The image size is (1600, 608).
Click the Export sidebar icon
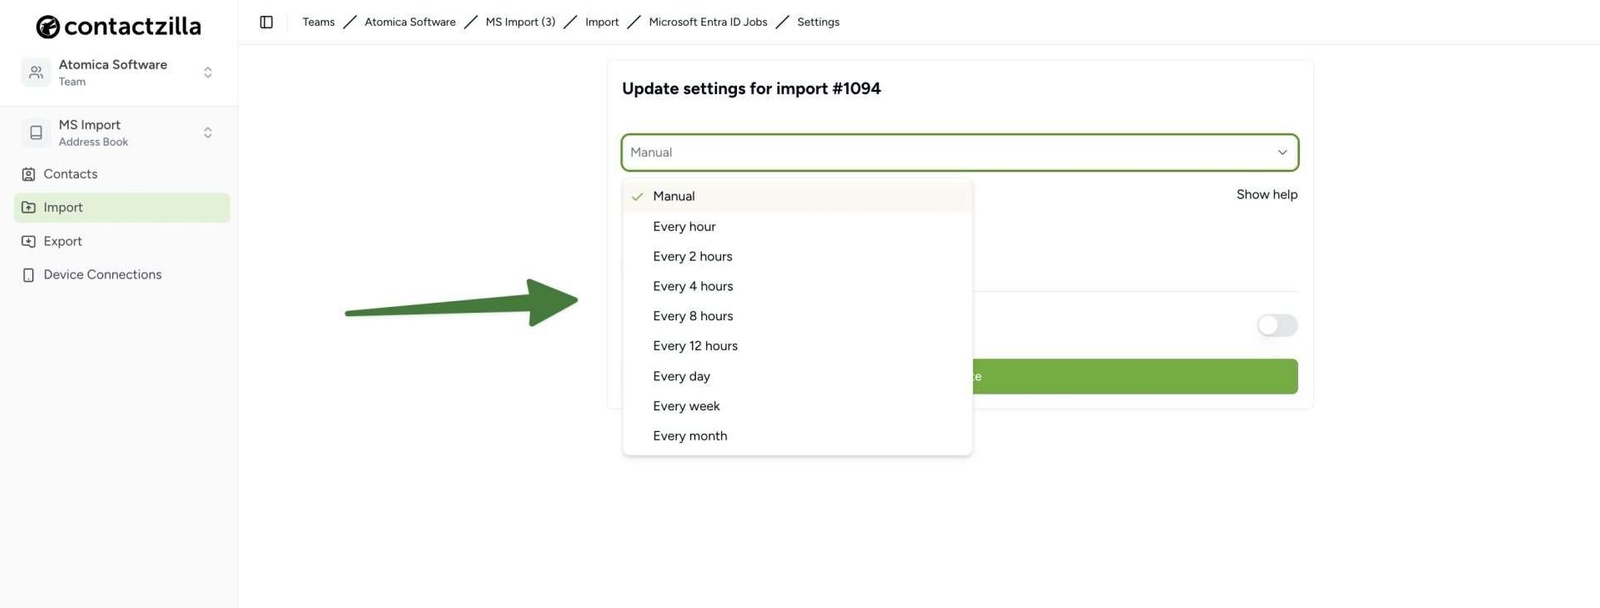click(28, 241)
